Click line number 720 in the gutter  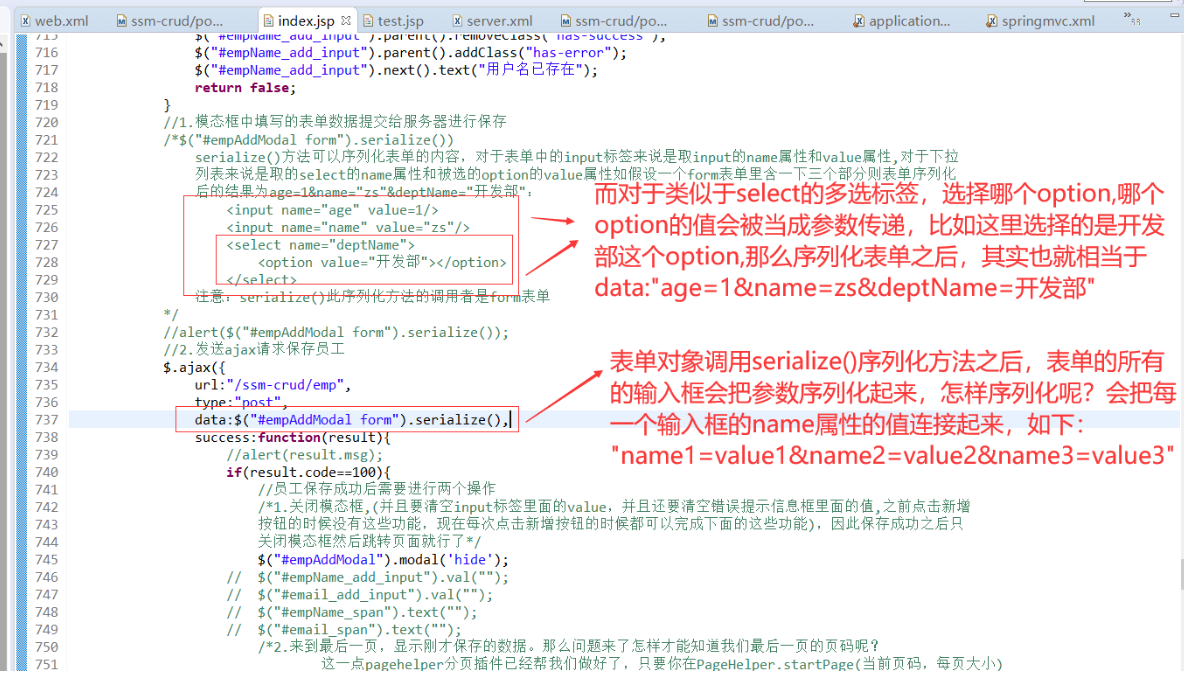(x=46, y=122)
